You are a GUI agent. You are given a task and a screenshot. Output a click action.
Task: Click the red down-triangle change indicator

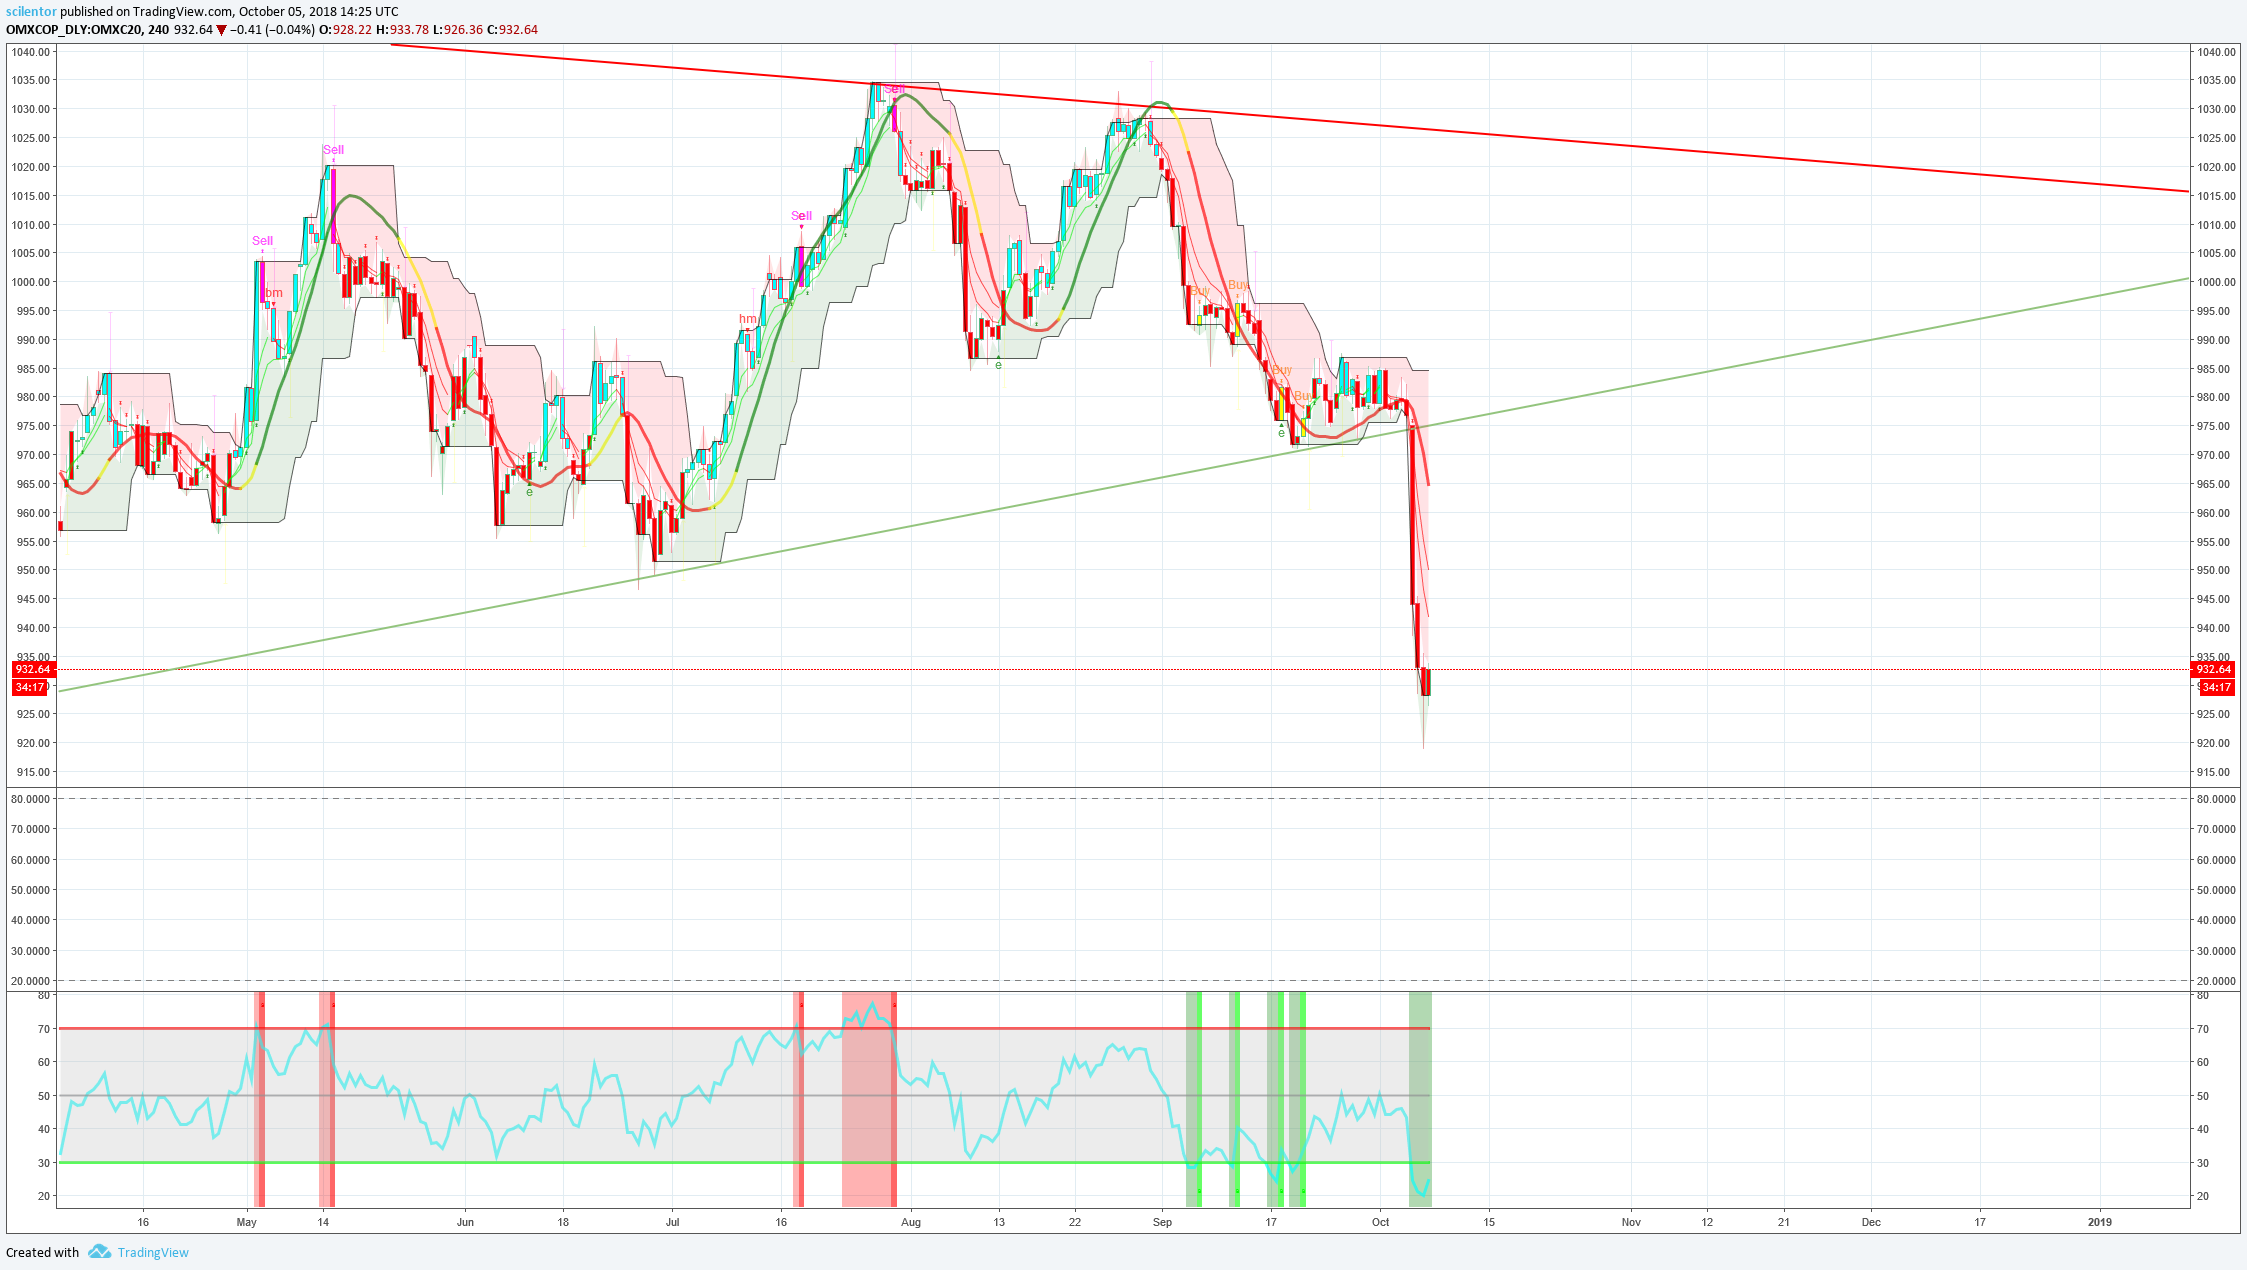(x=222, y=30)
